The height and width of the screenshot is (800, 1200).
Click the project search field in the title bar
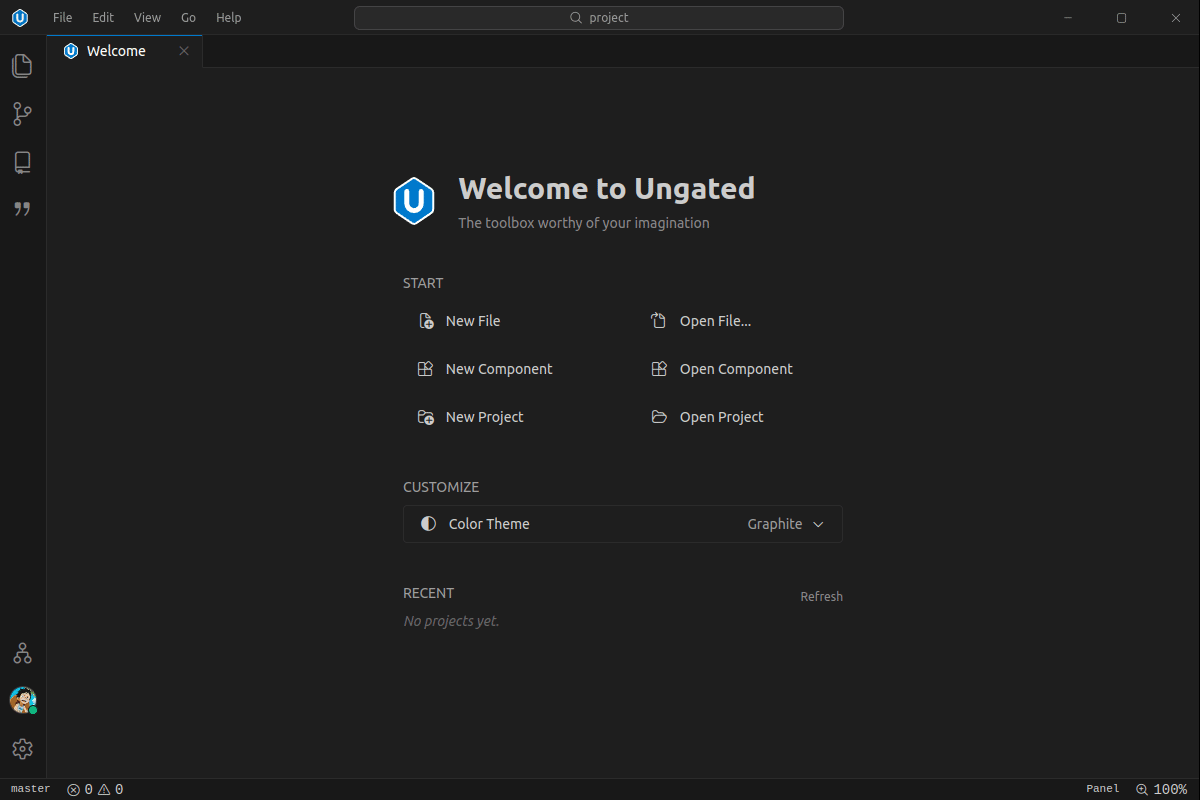(598, 17)
